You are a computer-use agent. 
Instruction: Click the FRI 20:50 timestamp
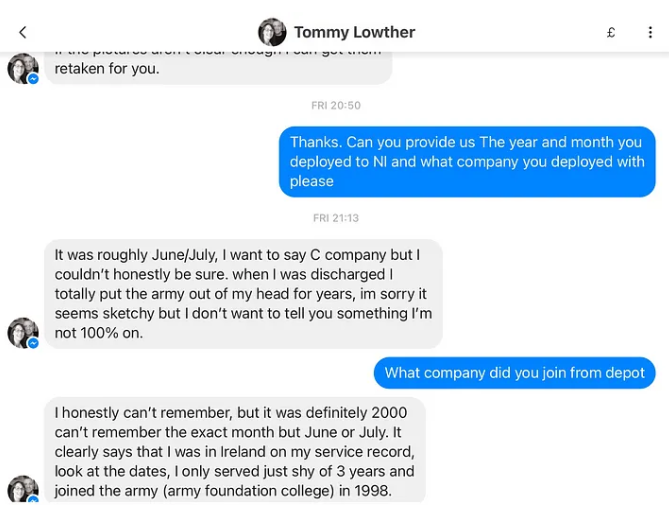pyautogui.click(x=335, y=105)
